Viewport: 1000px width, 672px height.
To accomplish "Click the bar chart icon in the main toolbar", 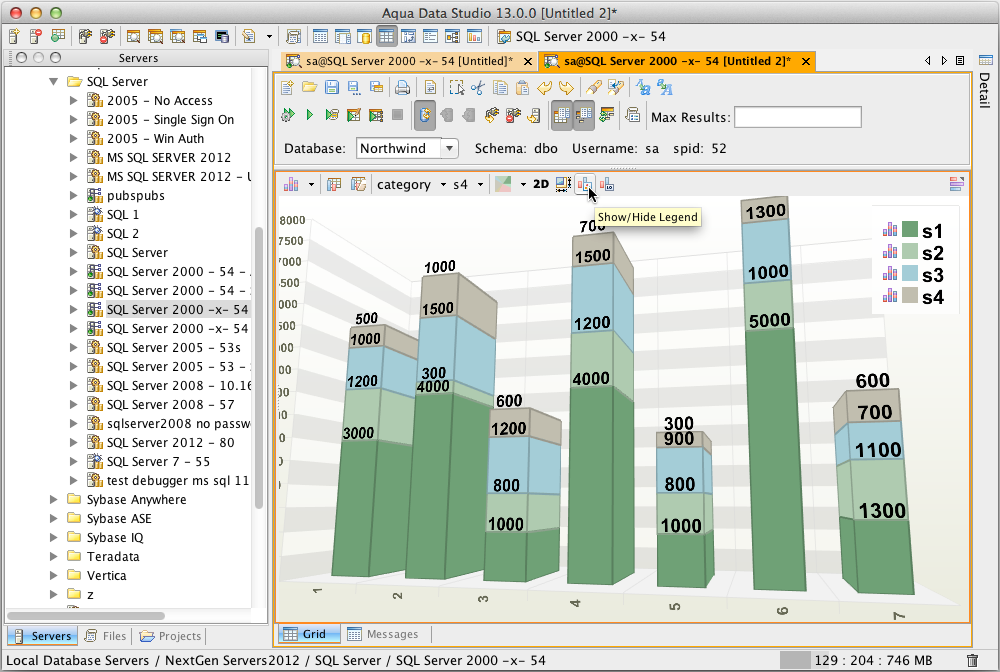I will coord(474,36).
